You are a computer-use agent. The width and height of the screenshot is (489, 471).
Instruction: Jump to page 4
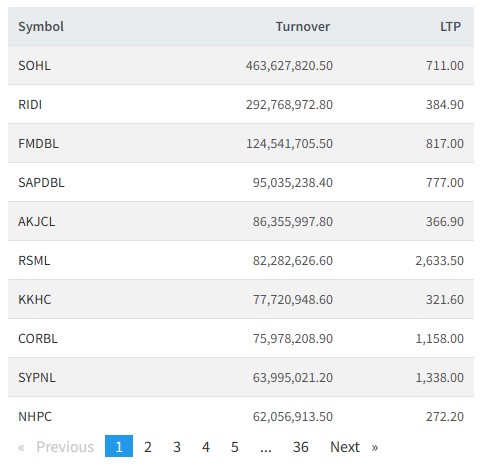pyautogui.click(x=206, y=447)
